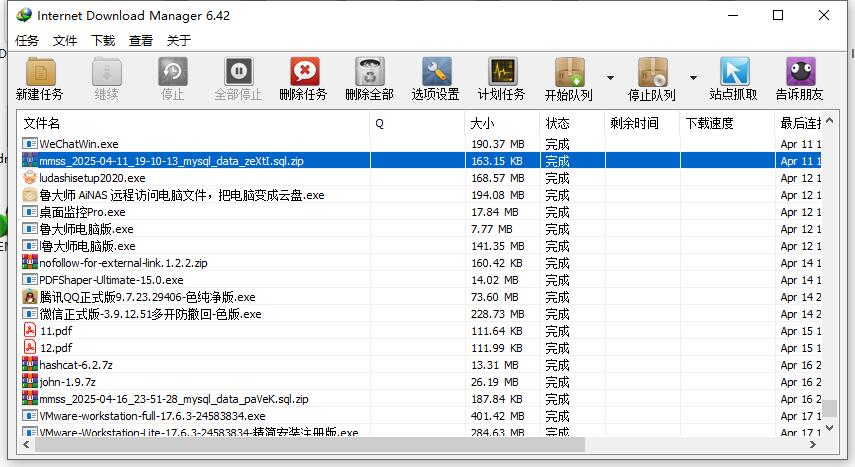Click the 12.pdf PDF icon

click(x=29, y=347)
